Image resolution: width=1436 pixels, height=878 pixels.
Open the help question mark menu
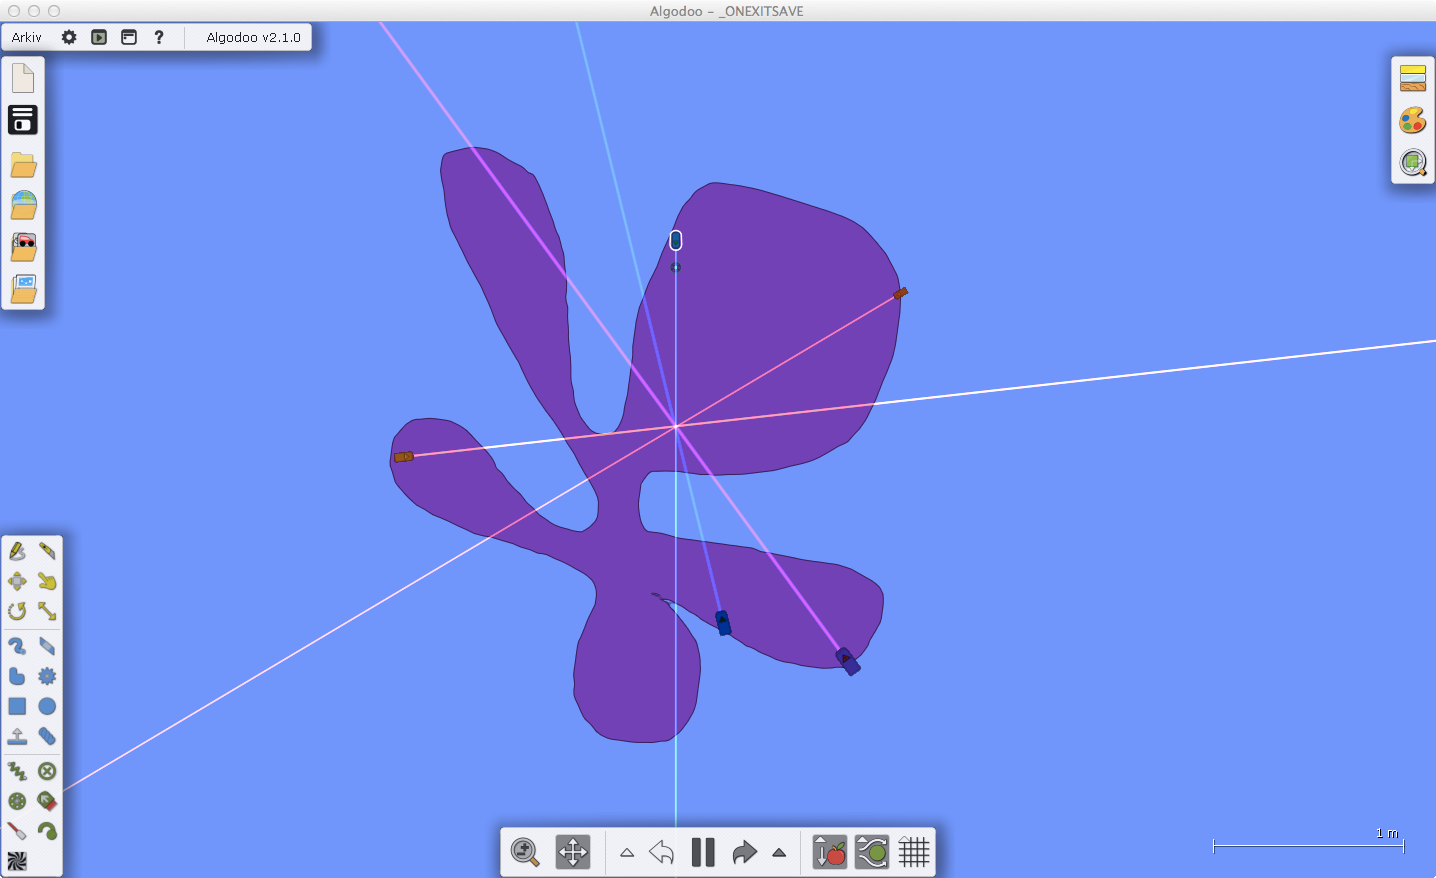pos(159,37)
